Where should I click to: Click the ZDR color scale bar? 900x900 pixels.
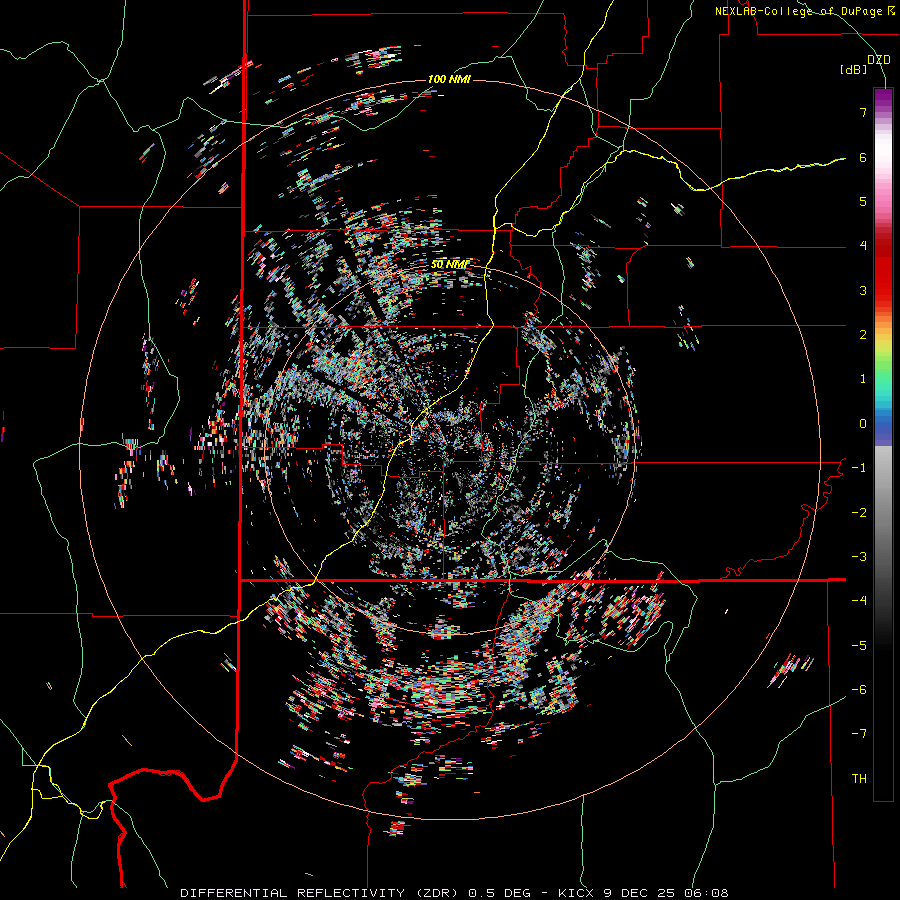[x=883, y=444]
